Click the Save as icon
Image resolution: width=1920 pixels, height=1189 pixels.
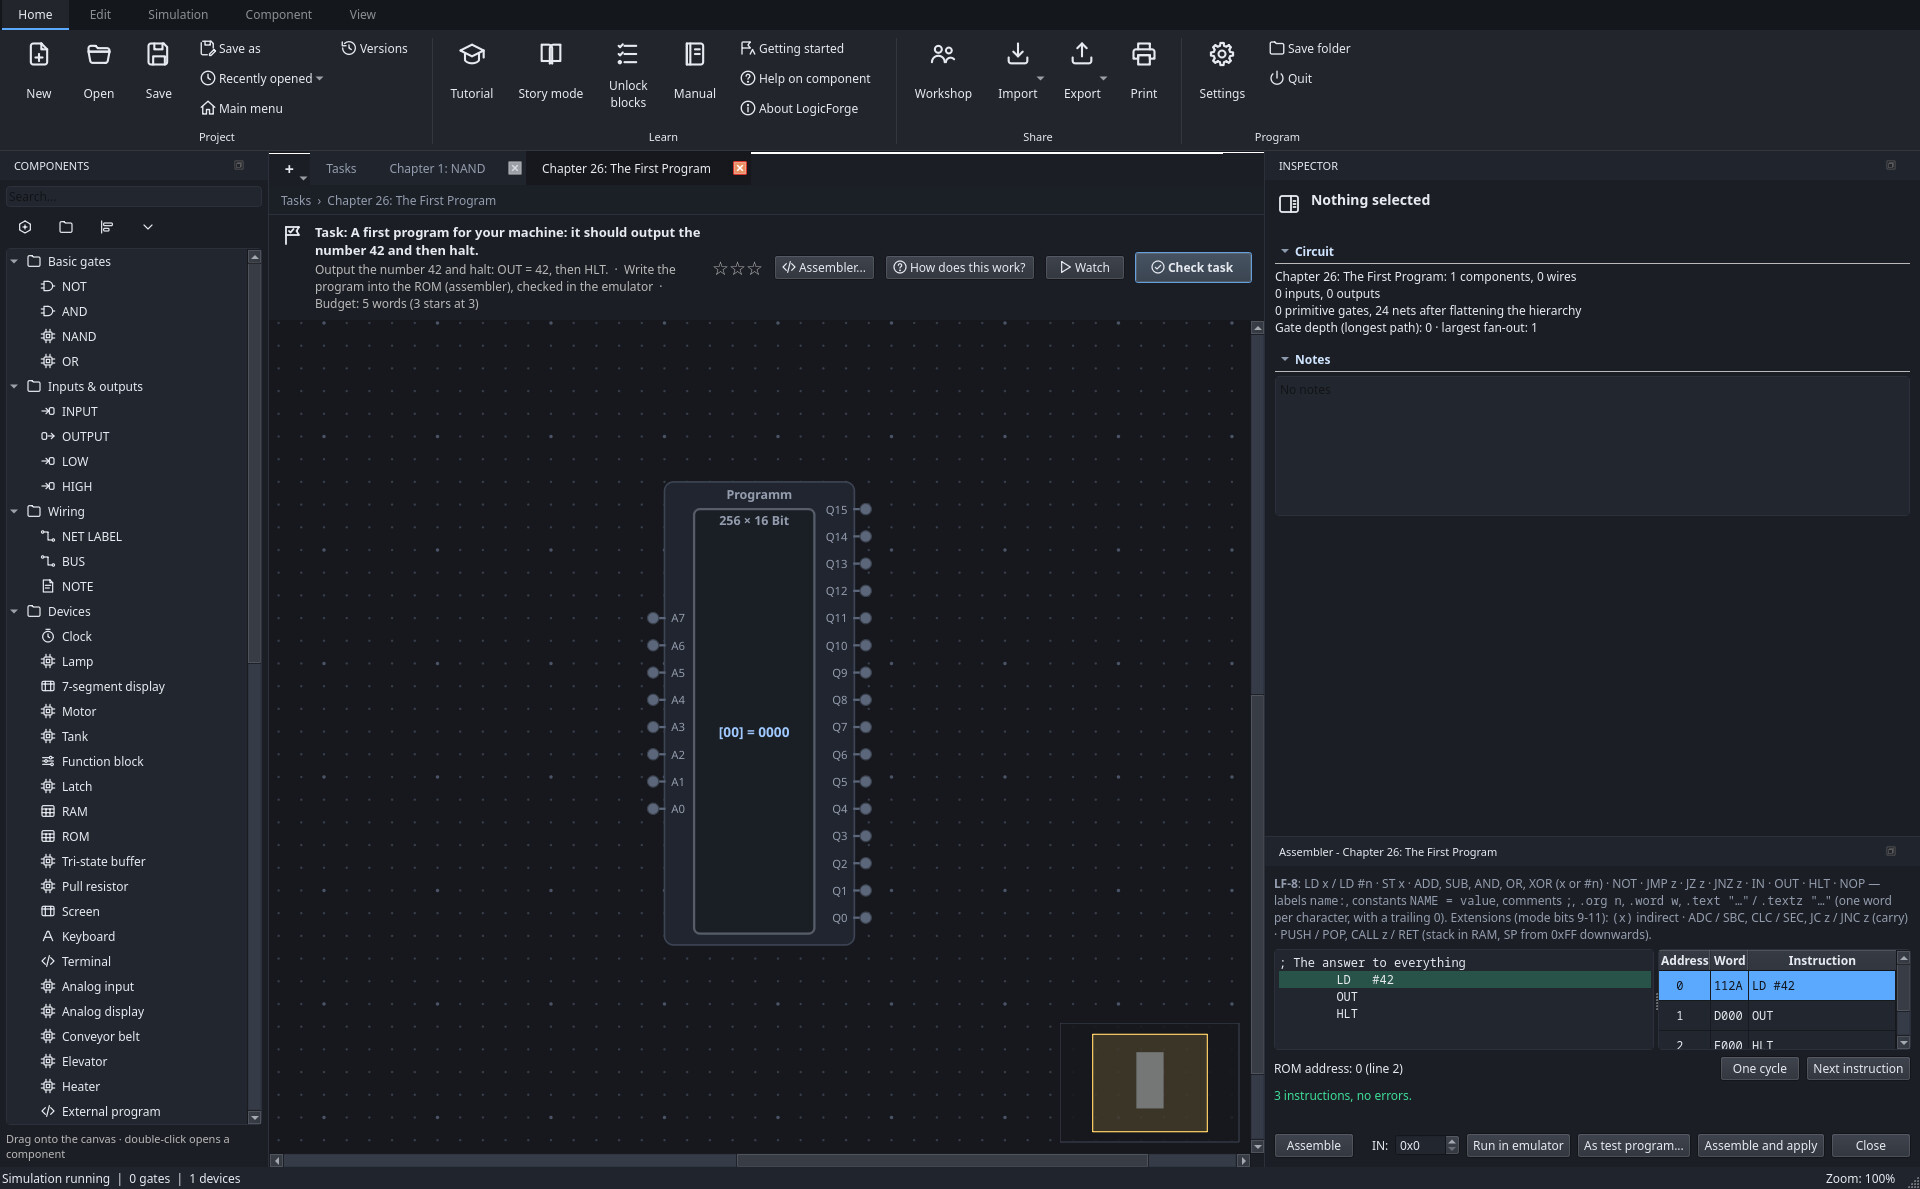pos(207,48)
